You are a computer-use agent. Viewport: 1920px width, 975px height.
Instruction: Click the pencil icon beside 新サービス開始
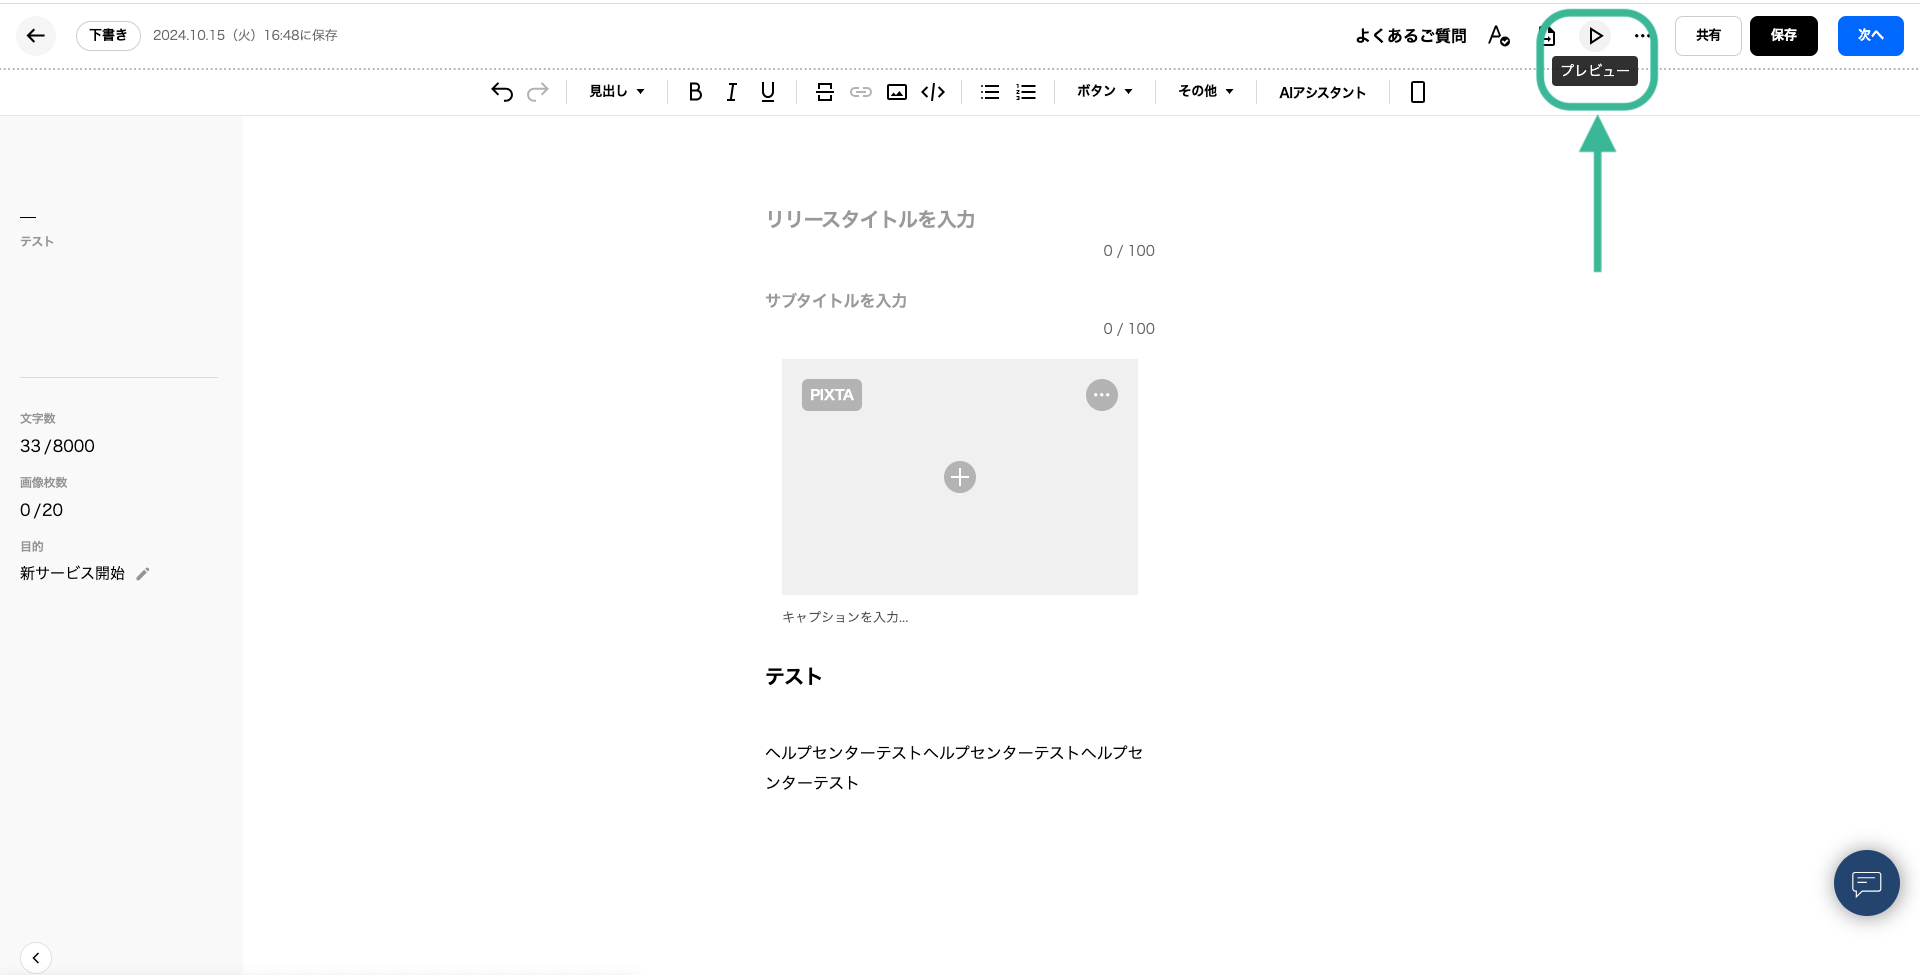tap(143, 574)
